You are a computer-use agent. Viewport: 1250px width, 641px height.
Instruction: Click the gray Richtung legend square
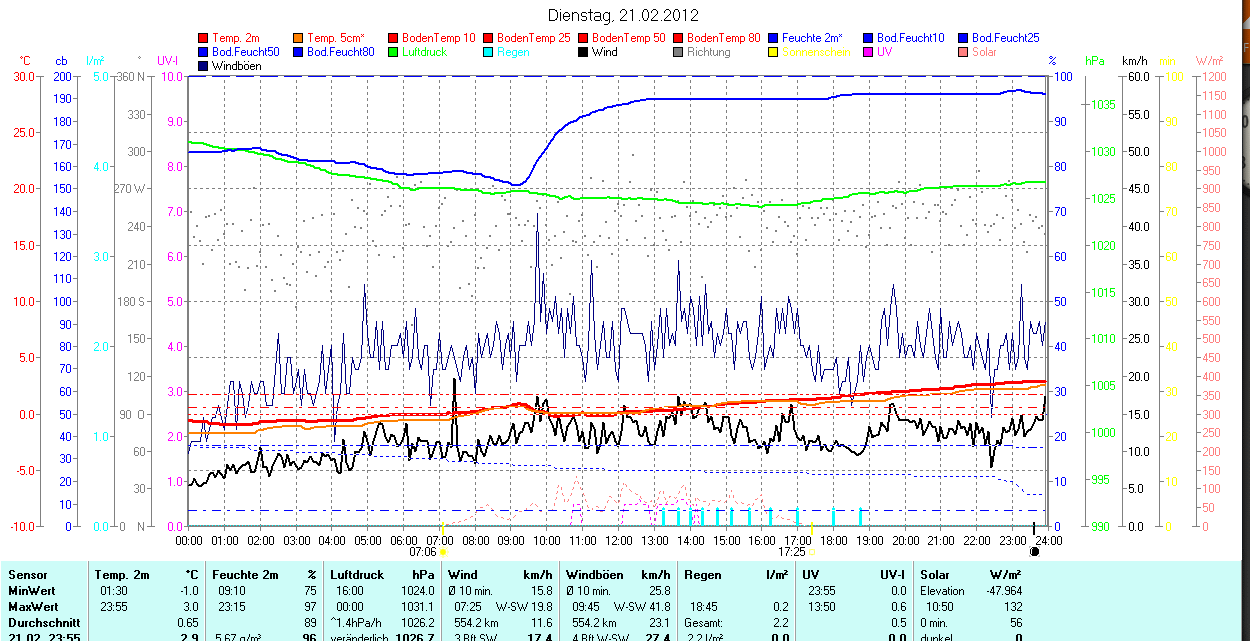point(679,52)
